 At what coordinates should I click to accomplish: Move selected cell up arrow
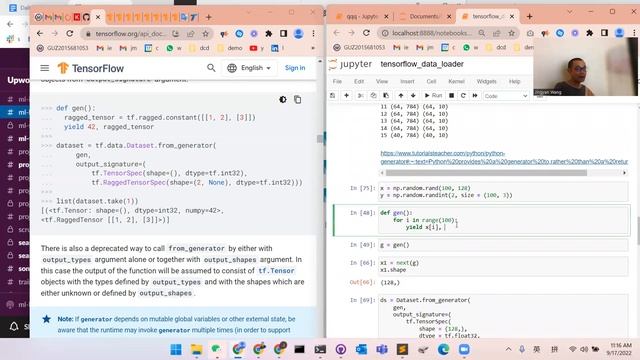click(401, 96)
